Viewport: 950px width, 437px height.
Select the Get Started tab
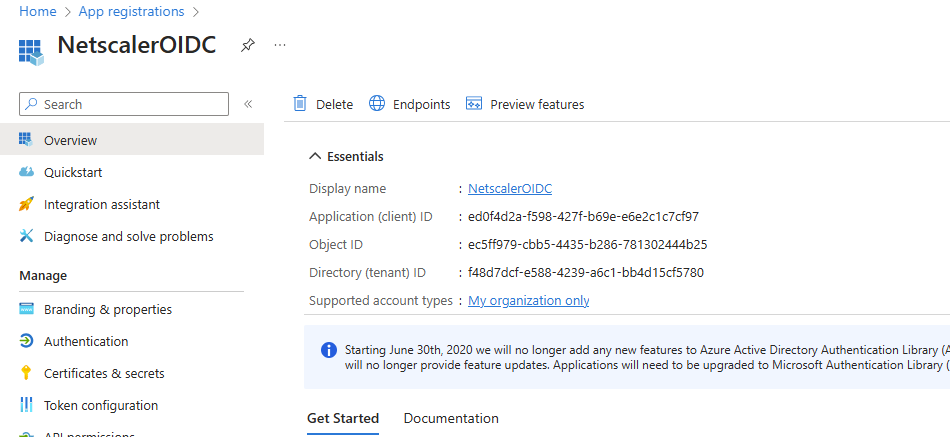pyautogui.click(x=343, y=418)
